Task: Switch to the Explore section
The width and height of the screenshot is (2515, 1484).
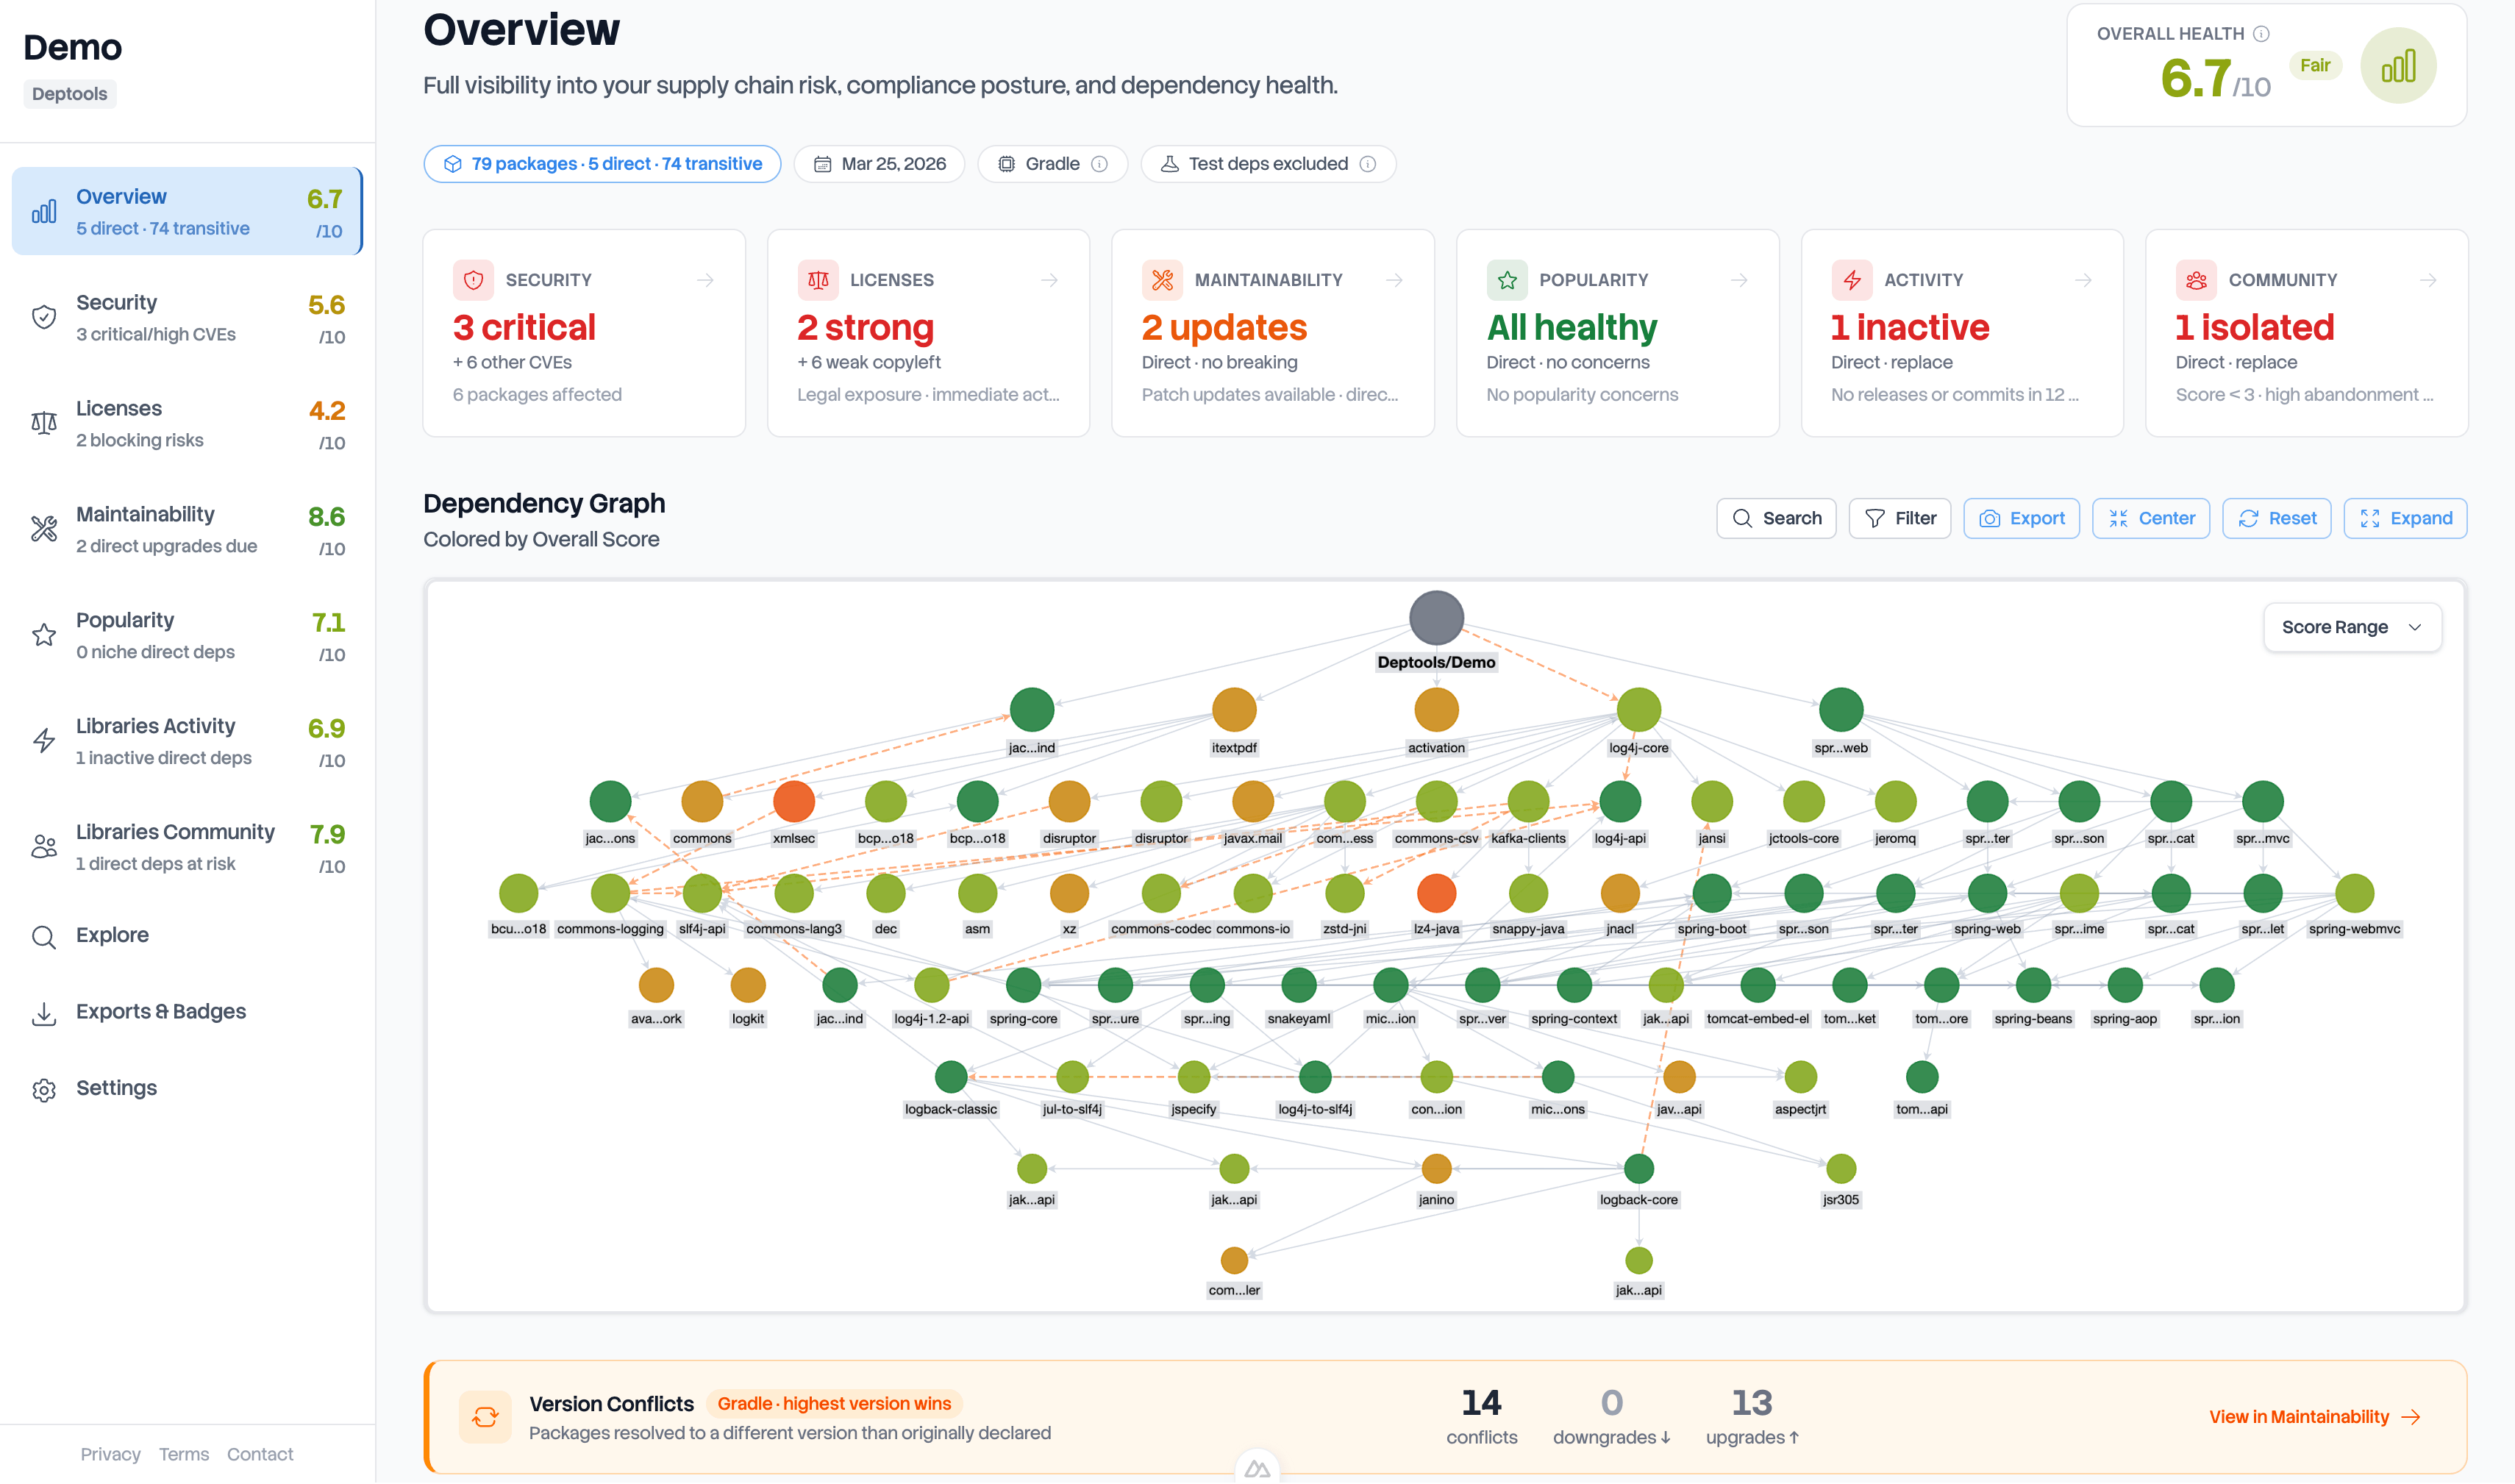Action: coord(112,935)
